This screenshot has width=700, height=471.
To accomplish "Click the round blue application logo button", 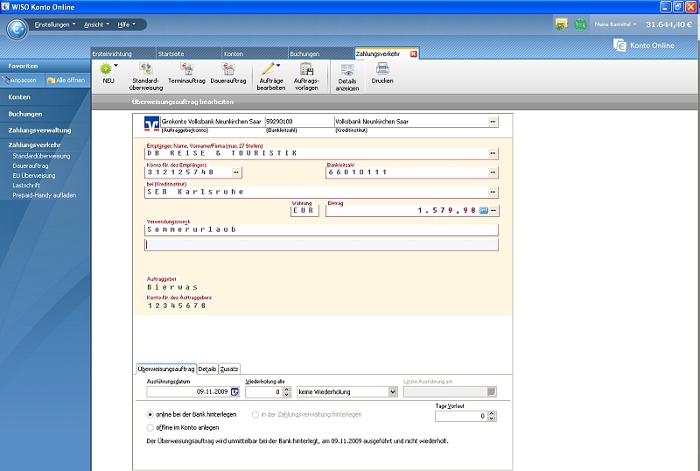I will coord(17,29).
